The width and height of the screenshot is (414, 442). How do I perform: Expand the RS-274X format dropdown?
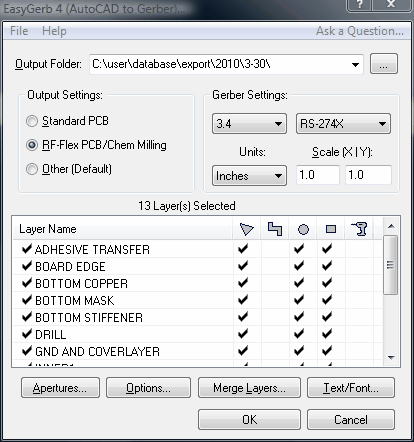point(343,124)
